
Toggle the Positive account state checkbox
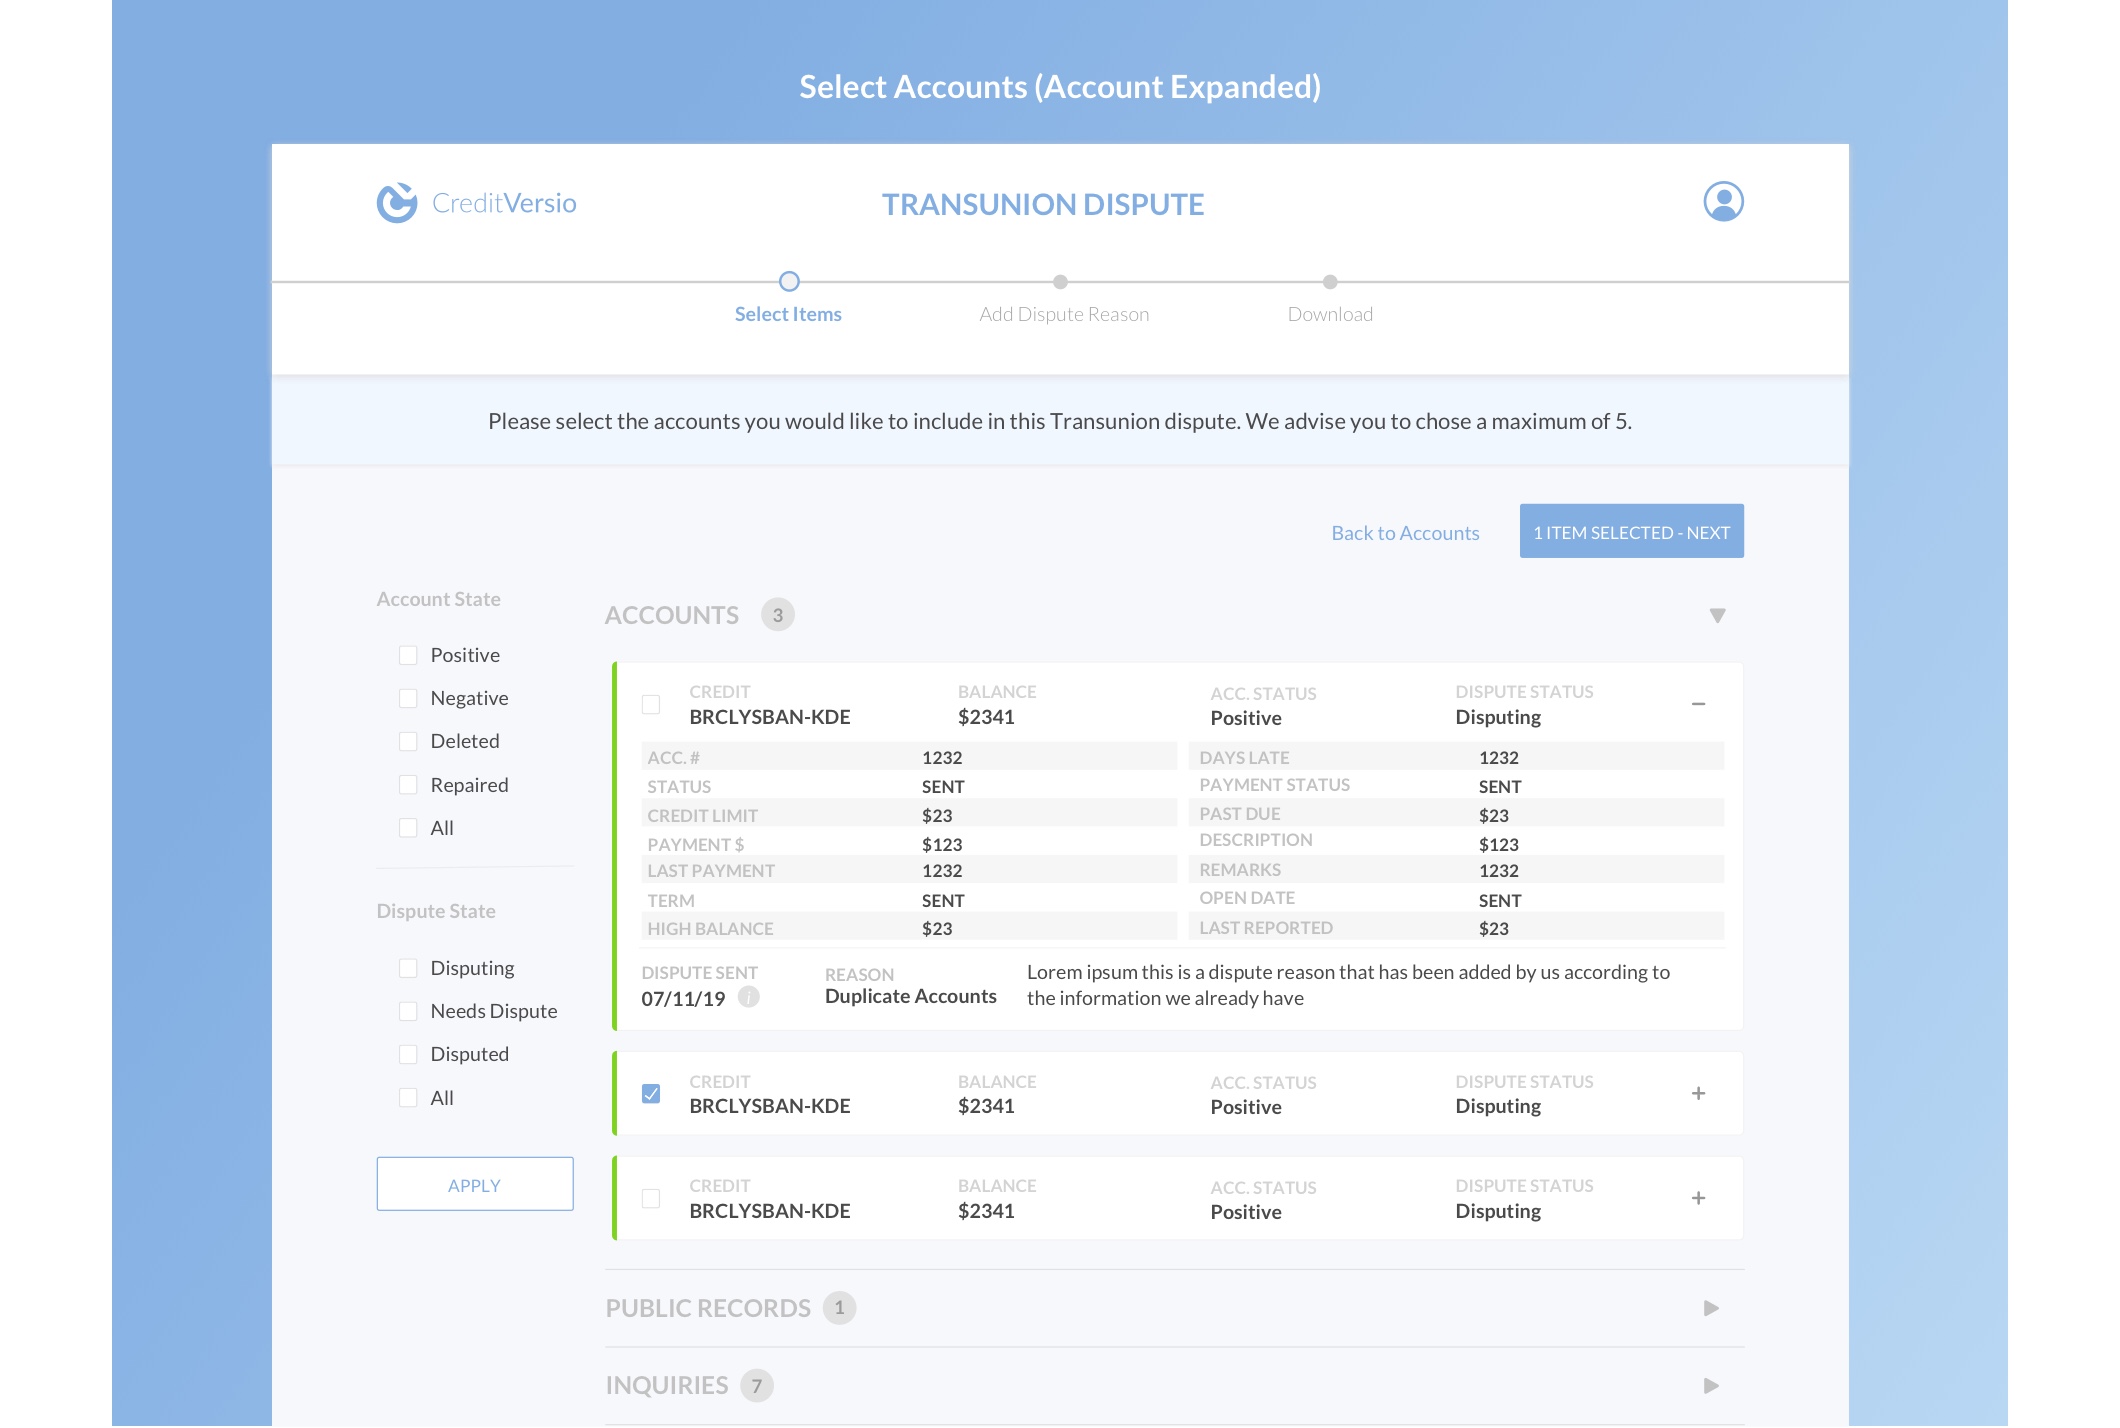pos(410,653)
